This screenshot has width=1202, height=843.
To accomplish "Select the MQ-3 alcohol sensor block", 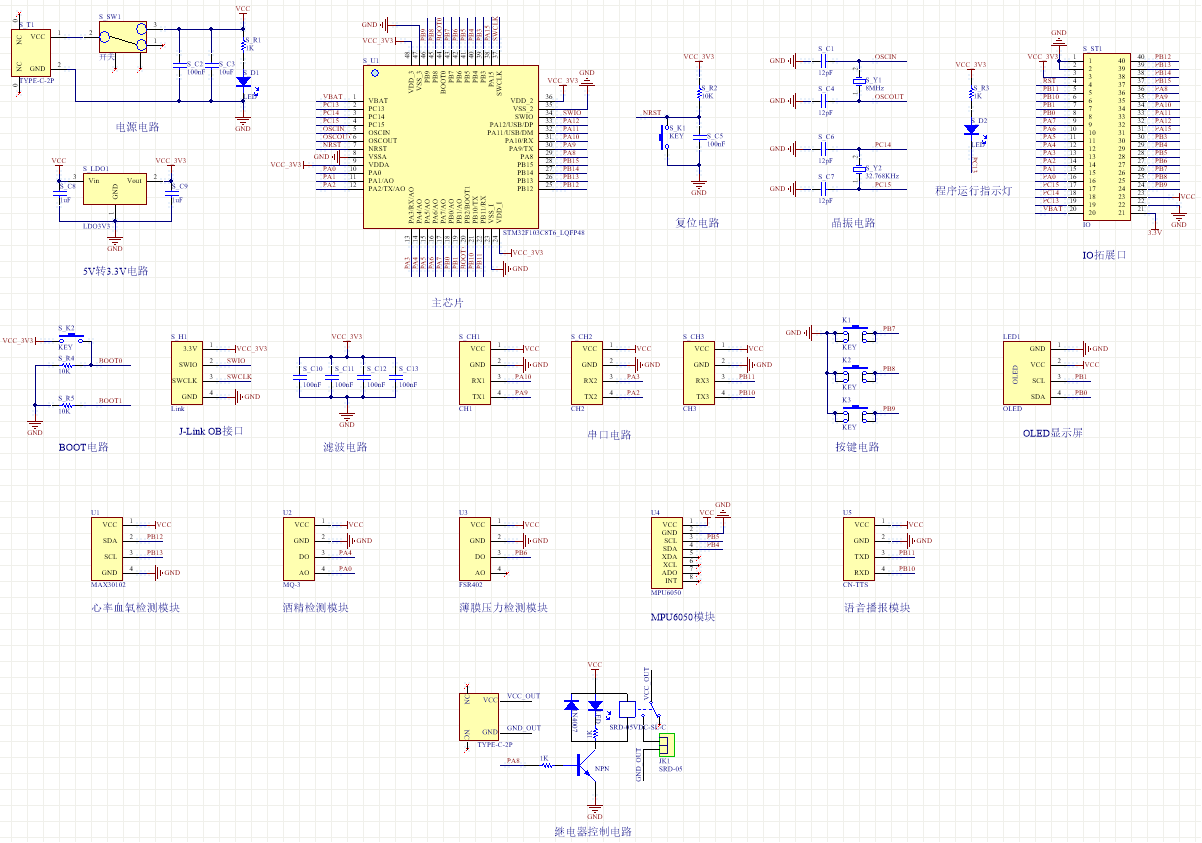I will 299,548.
